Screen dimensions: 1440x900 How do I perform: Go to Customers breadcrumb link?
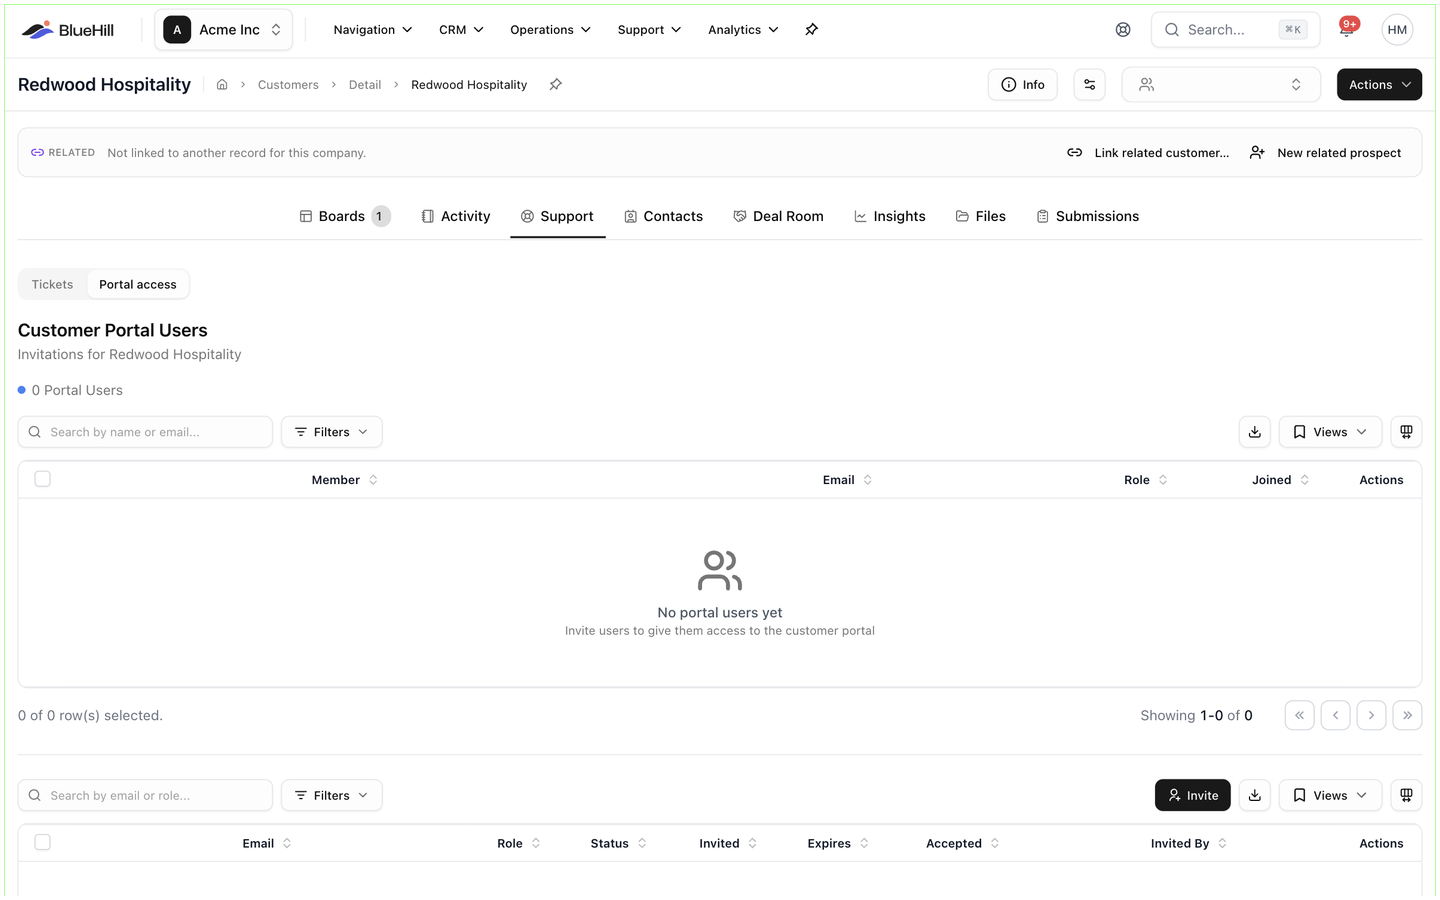pyautogui.click(x=288, y=85)
